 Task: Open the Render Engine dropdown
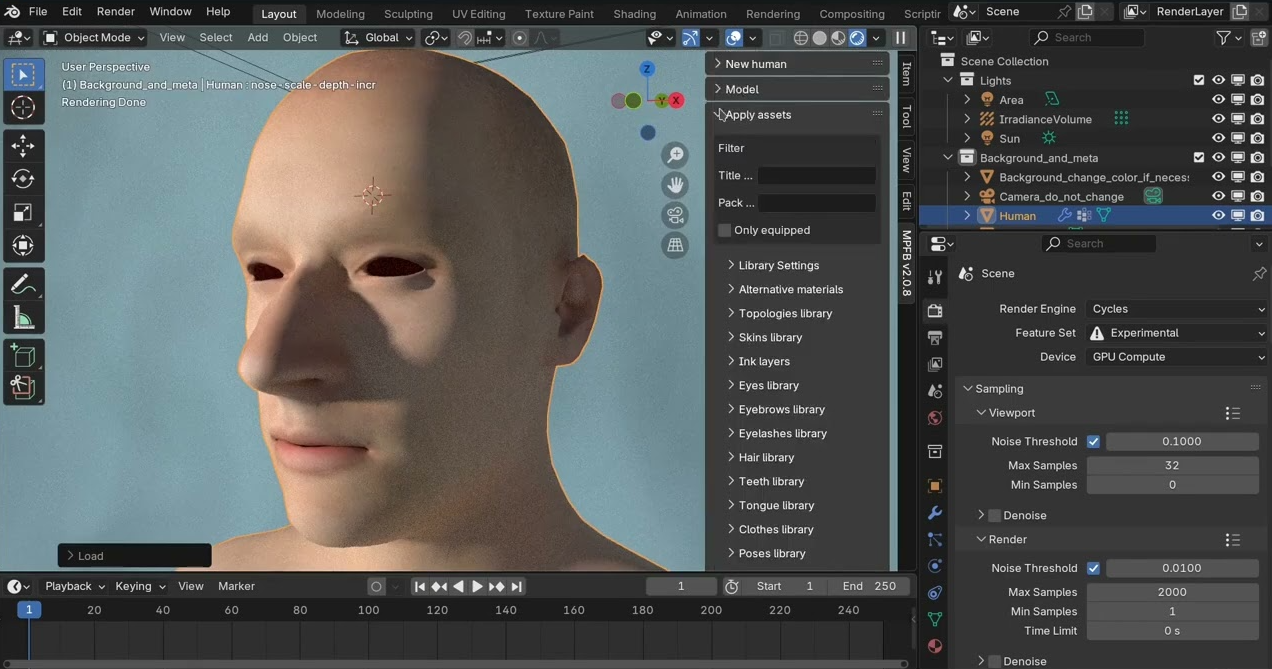[1176, 308]
